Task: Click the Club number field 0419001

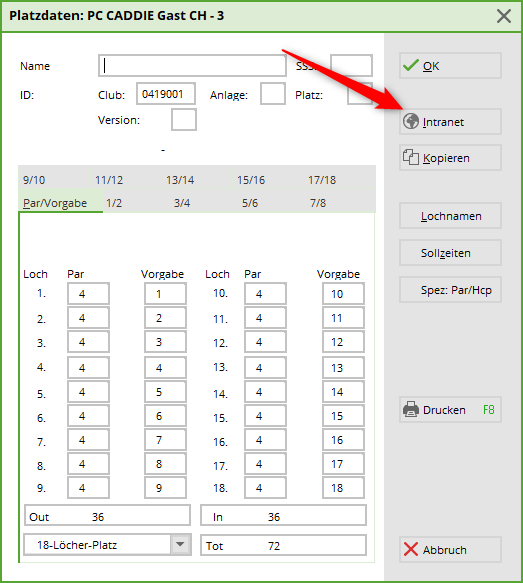Action: [166, 94]
